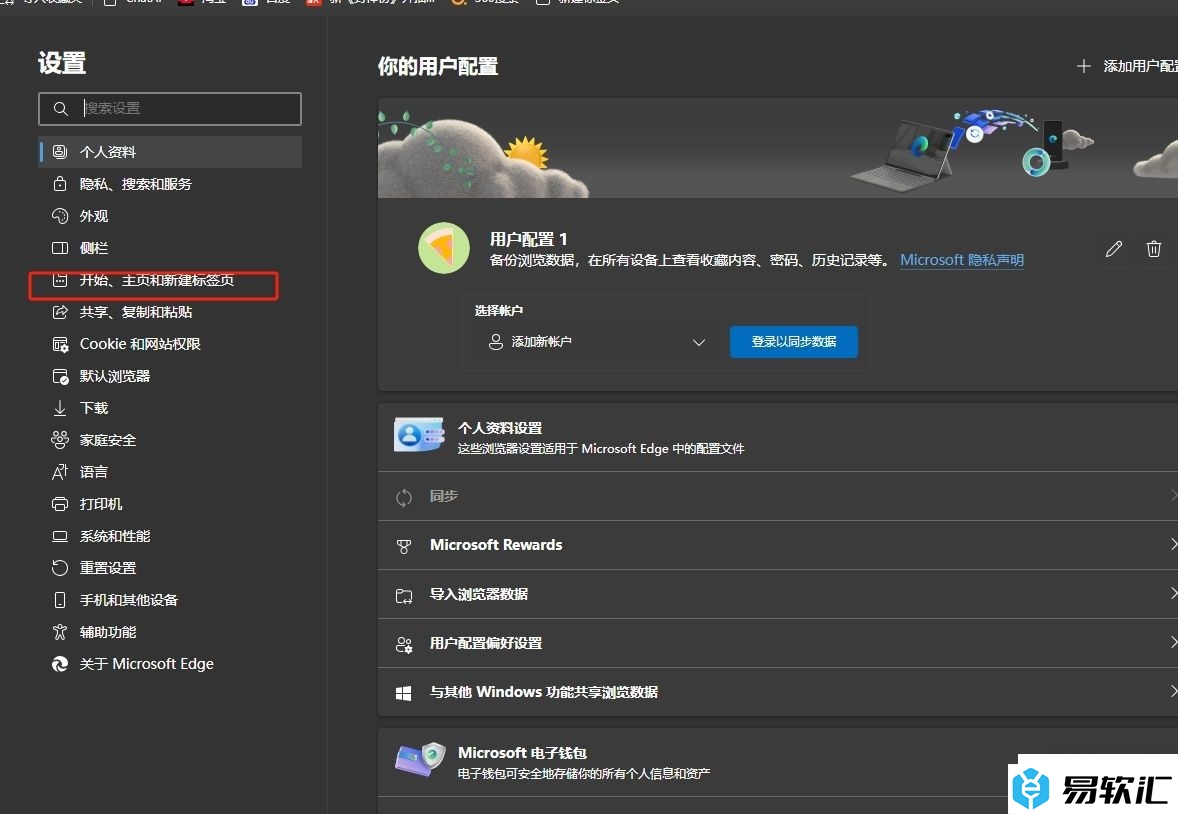Click 添加用户配置 to add a profile

[x=1140, y=66]
